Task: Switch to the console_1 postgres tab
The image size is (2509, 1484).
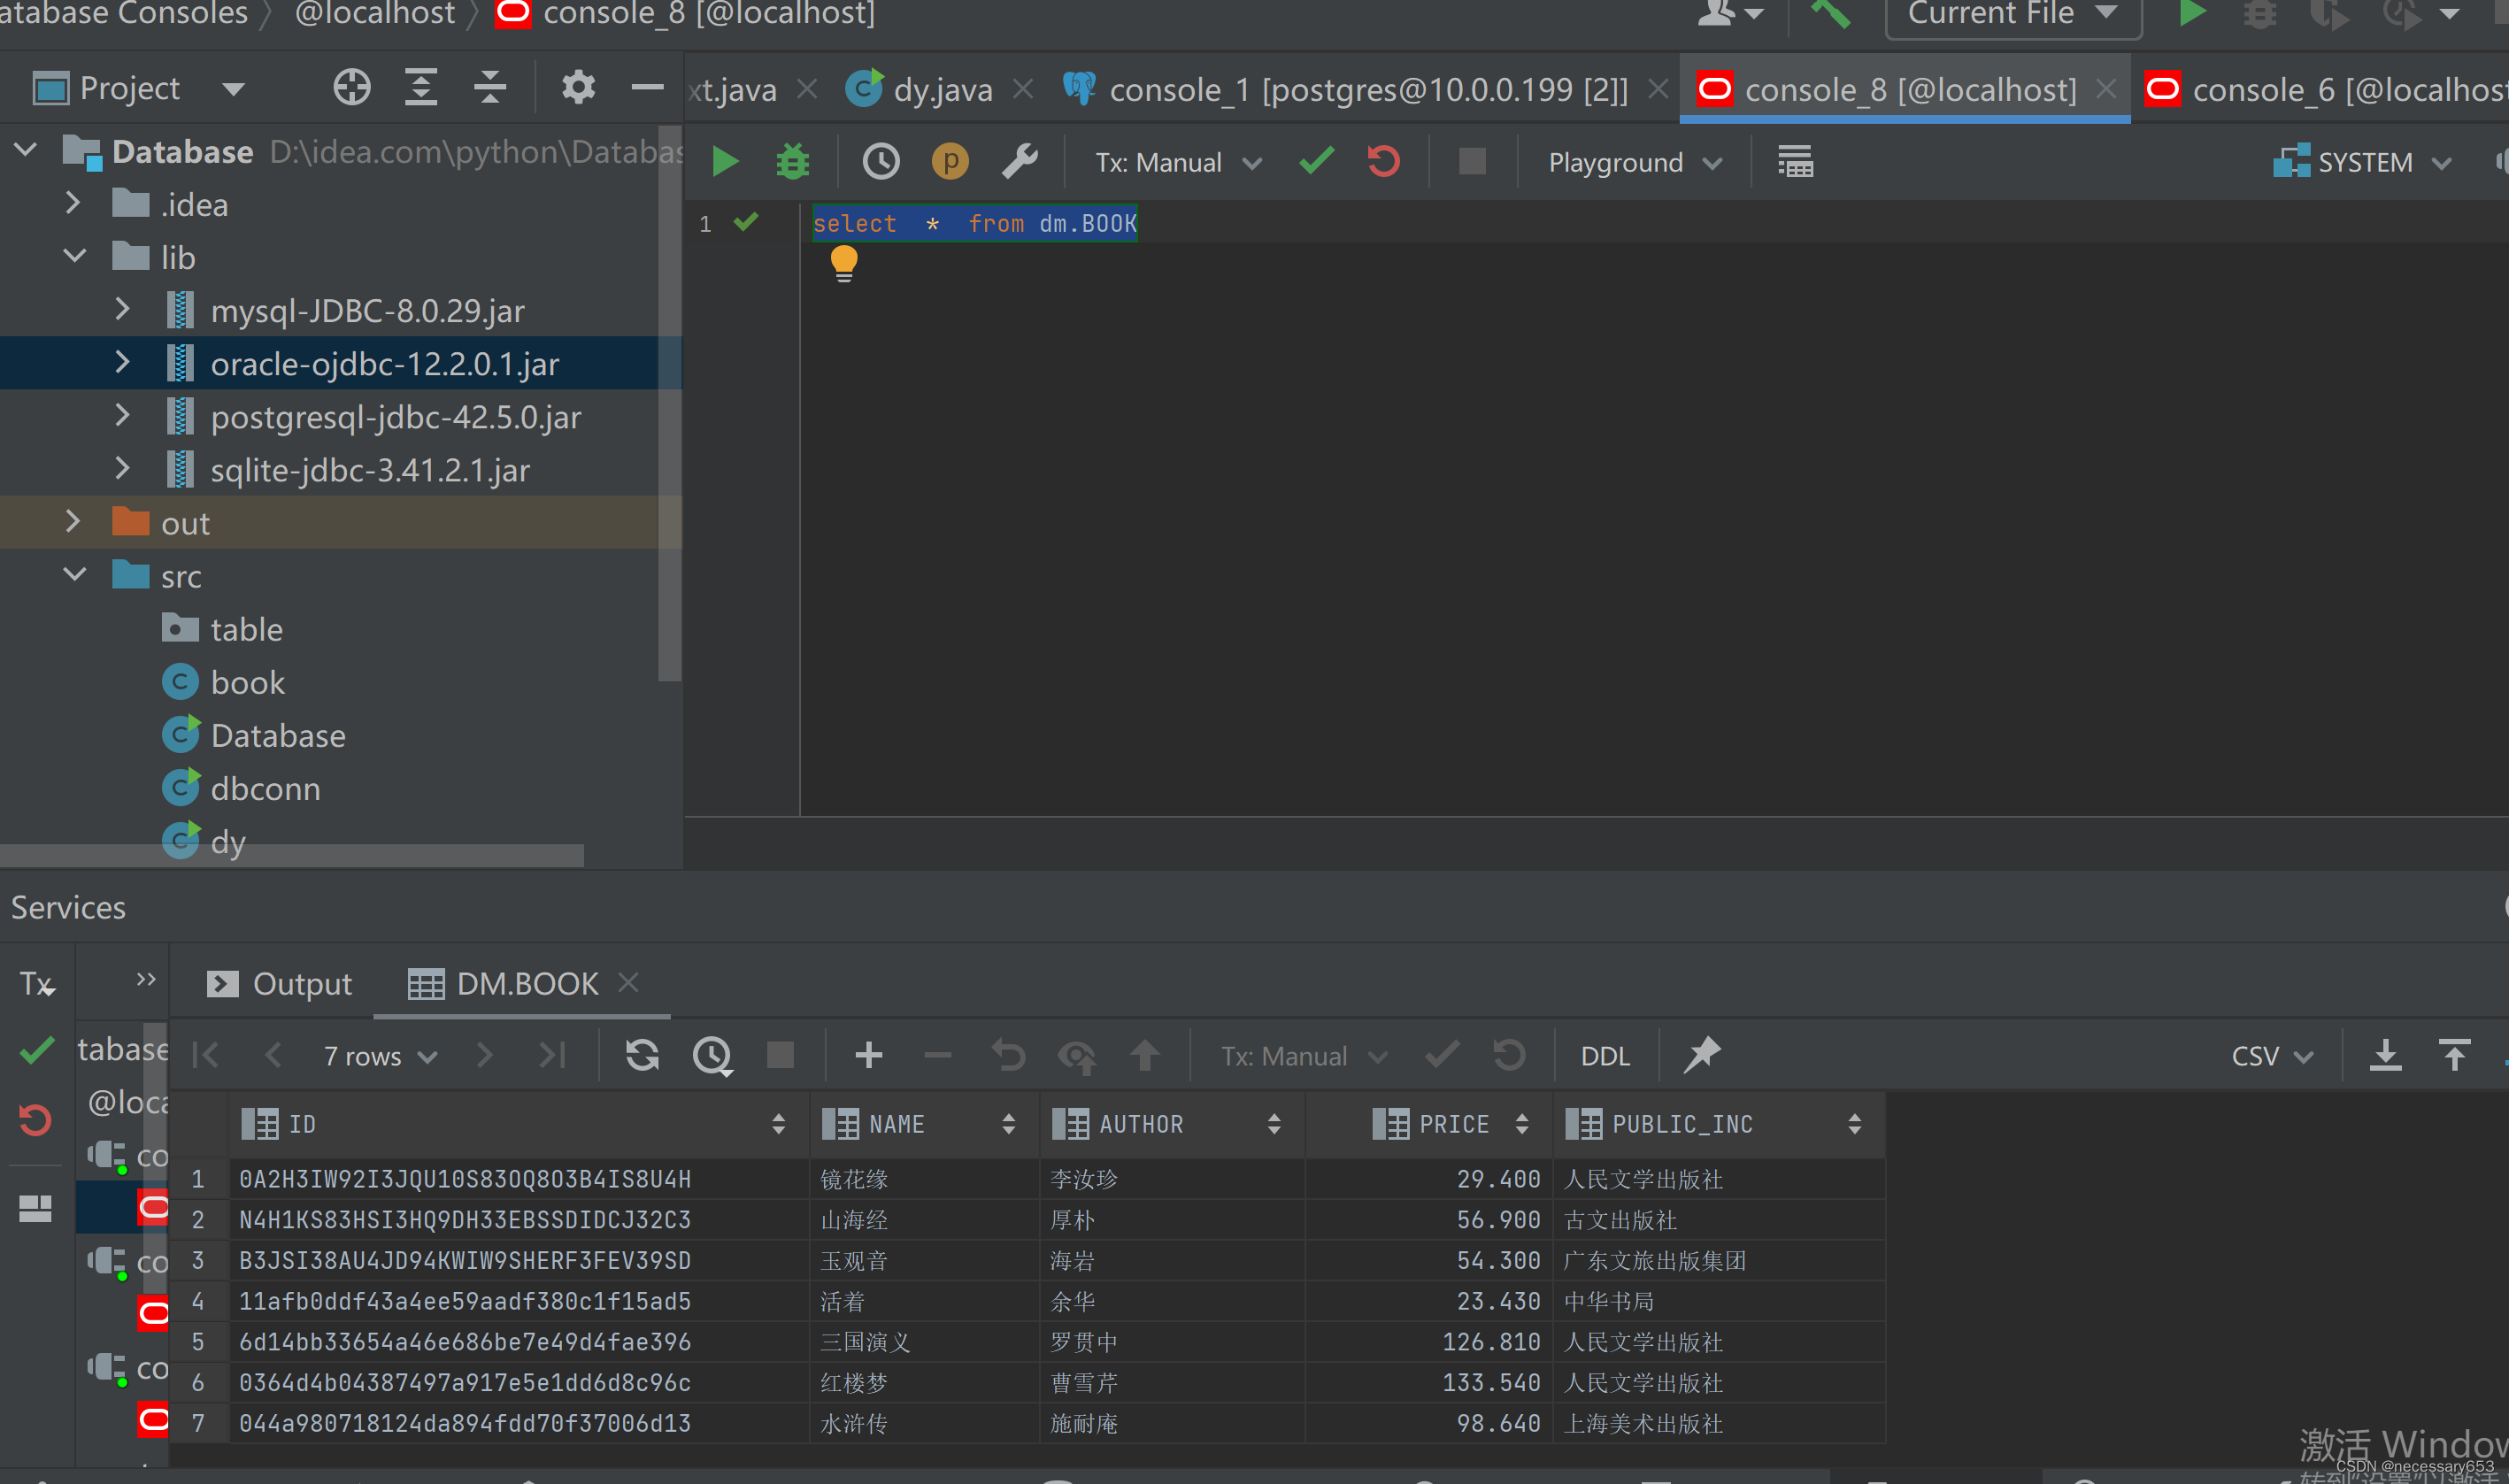Action: [1367, 90]
